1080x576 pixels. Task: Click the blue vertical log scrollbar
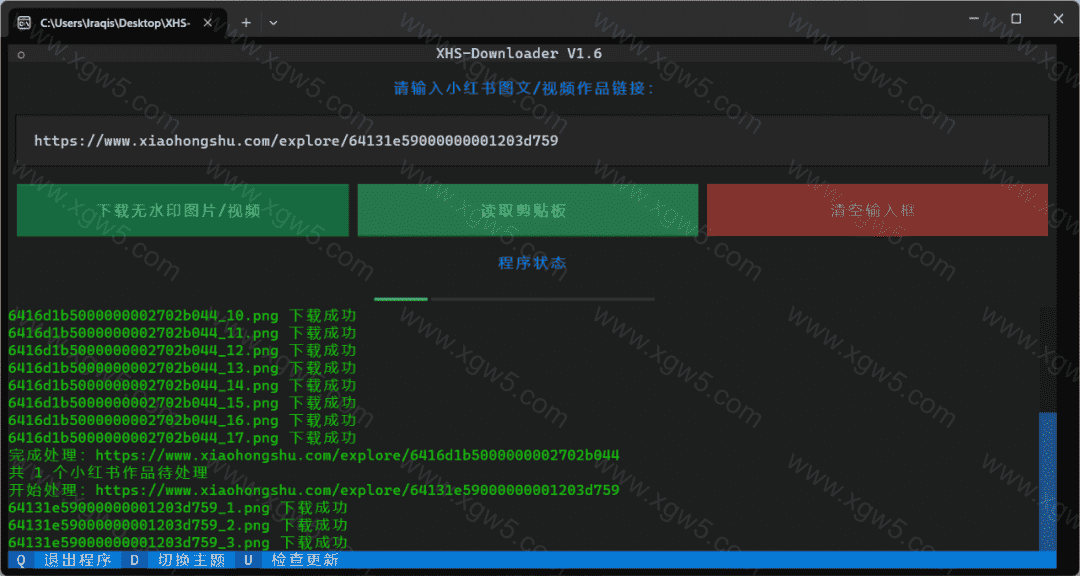pos(1047,480)
